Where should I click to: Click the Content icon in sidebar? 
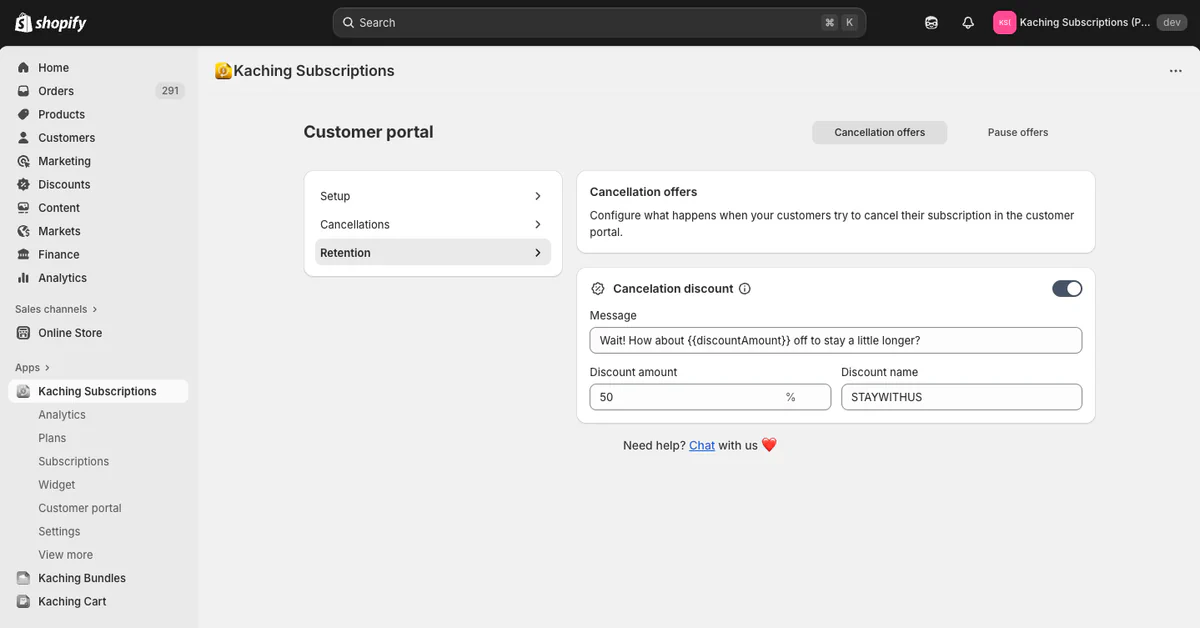(23, 208)
